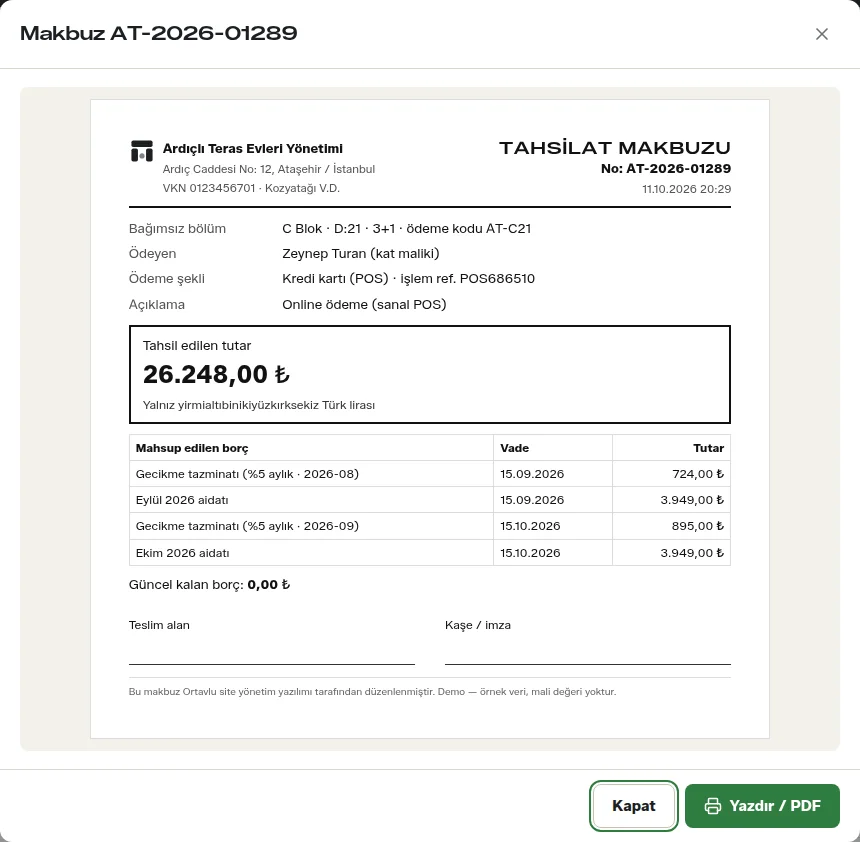The width and height of the screenshot is (860, 842).
Task: Click the Ödeyen label
Action: (x=152, y=253)
